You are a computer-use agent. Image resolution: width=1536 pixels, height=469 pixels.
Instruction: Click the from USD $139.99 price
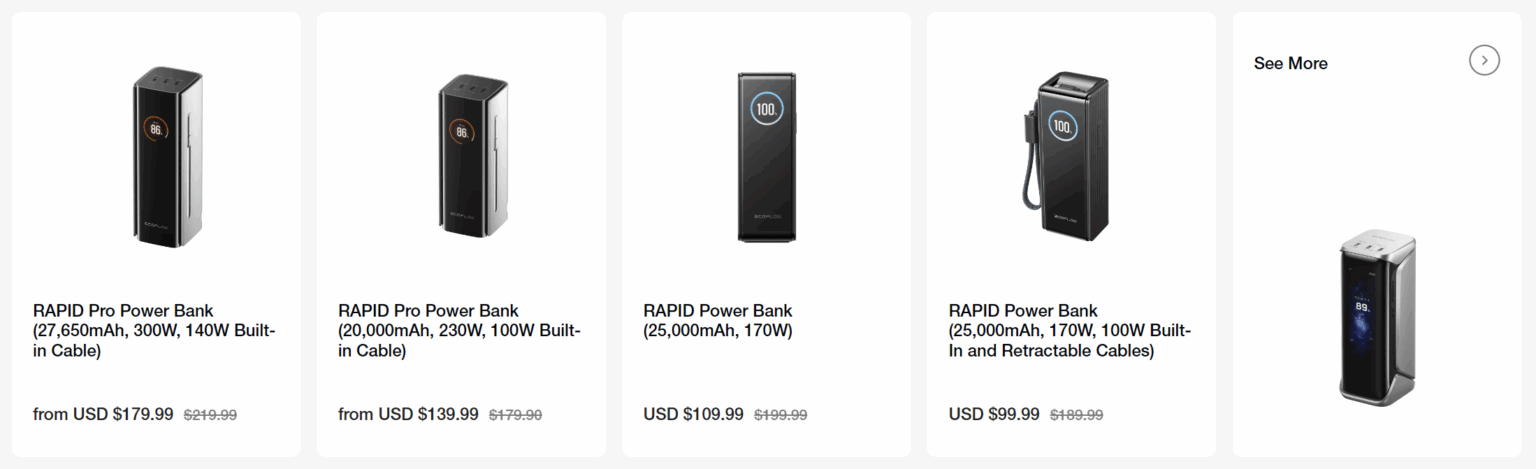pos(408,414)
